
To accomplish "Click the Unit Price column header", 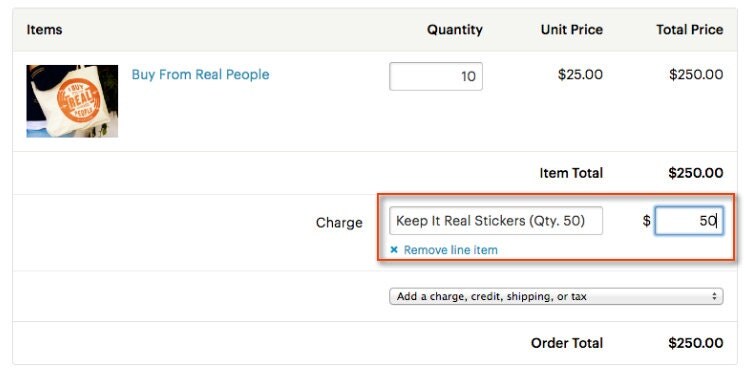I will click(x=572, y=29).
